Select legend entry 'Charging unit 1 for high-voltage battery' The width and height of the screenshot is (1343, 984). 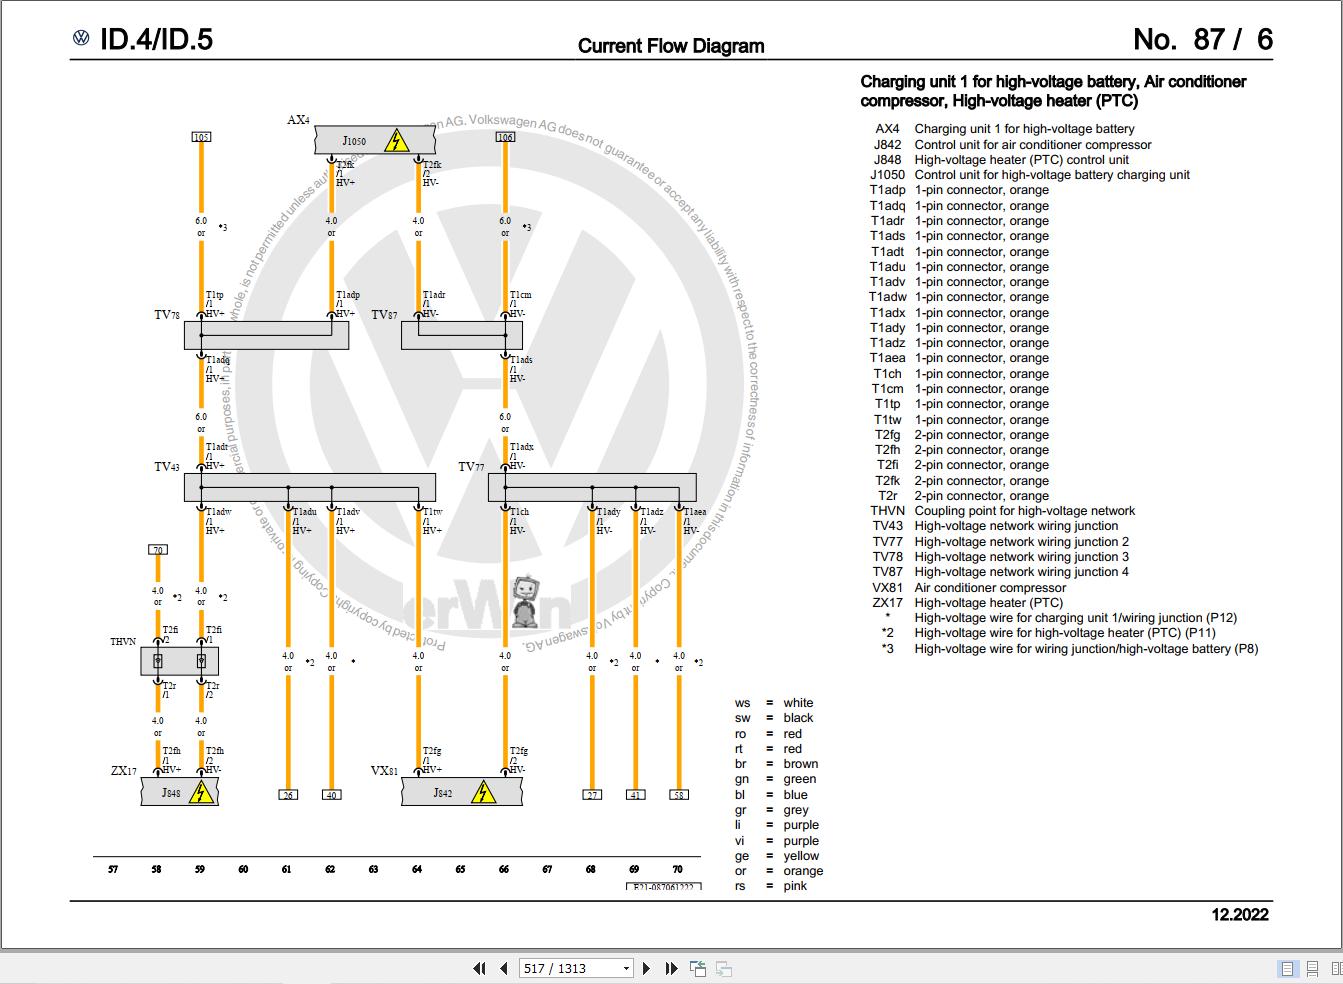point(1024,129)
